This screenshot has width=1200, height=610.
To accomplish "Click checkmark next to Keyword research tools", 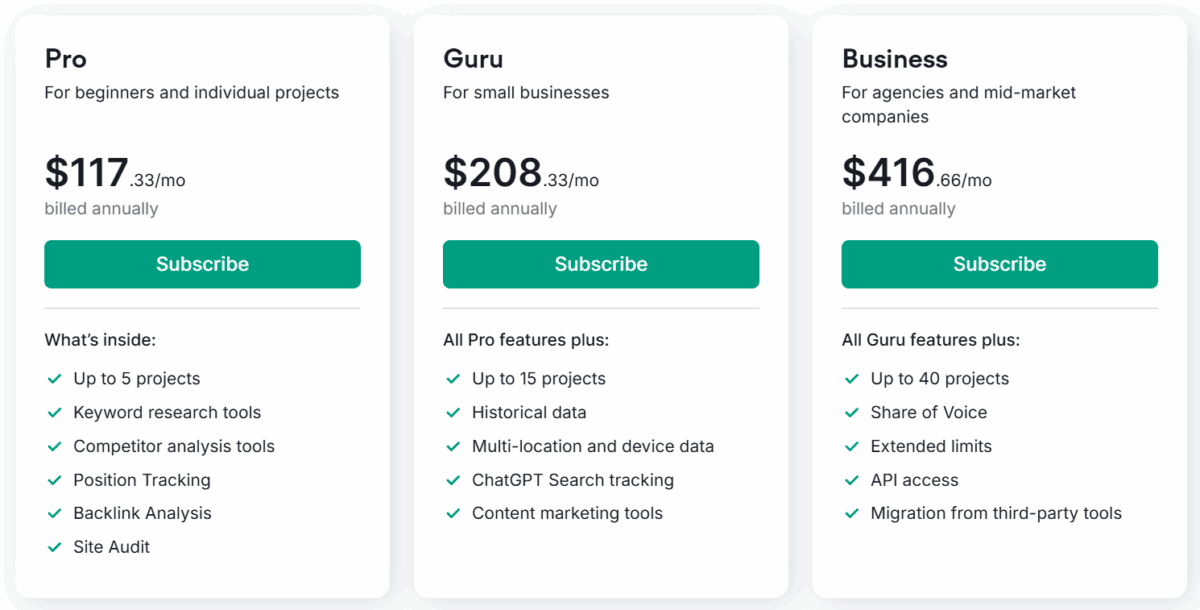I will pos(54,413).
